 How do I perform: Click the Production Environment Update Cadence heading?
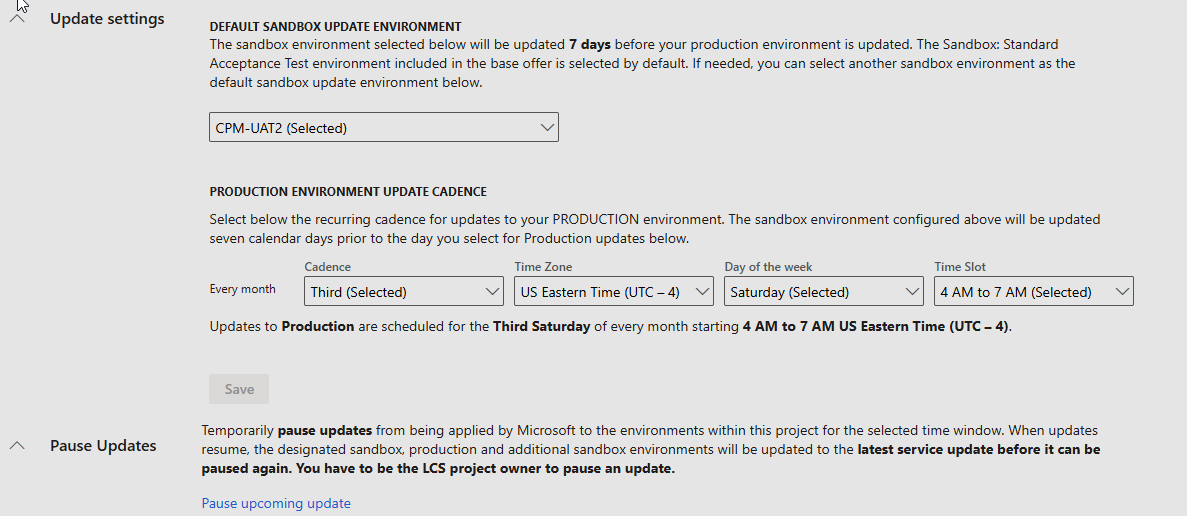click(348, 192)
